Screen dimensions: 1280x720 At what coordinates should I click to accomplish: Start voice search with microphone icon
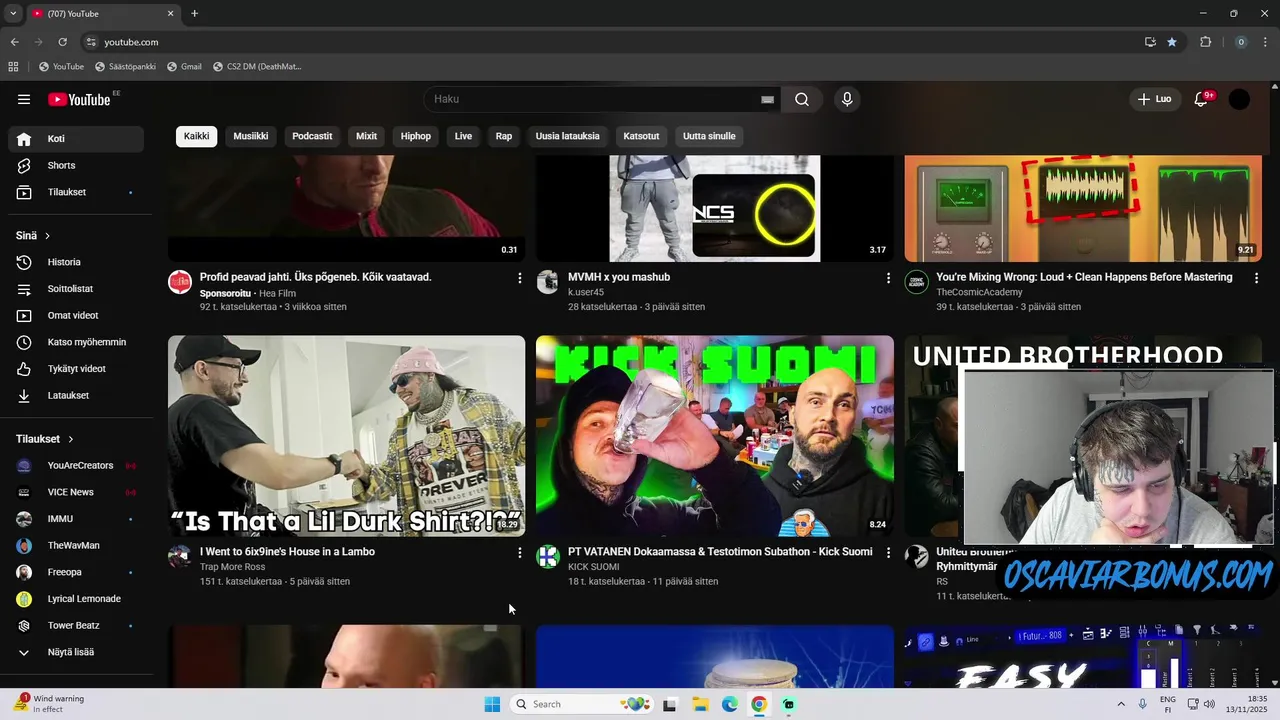coord(847,99)
